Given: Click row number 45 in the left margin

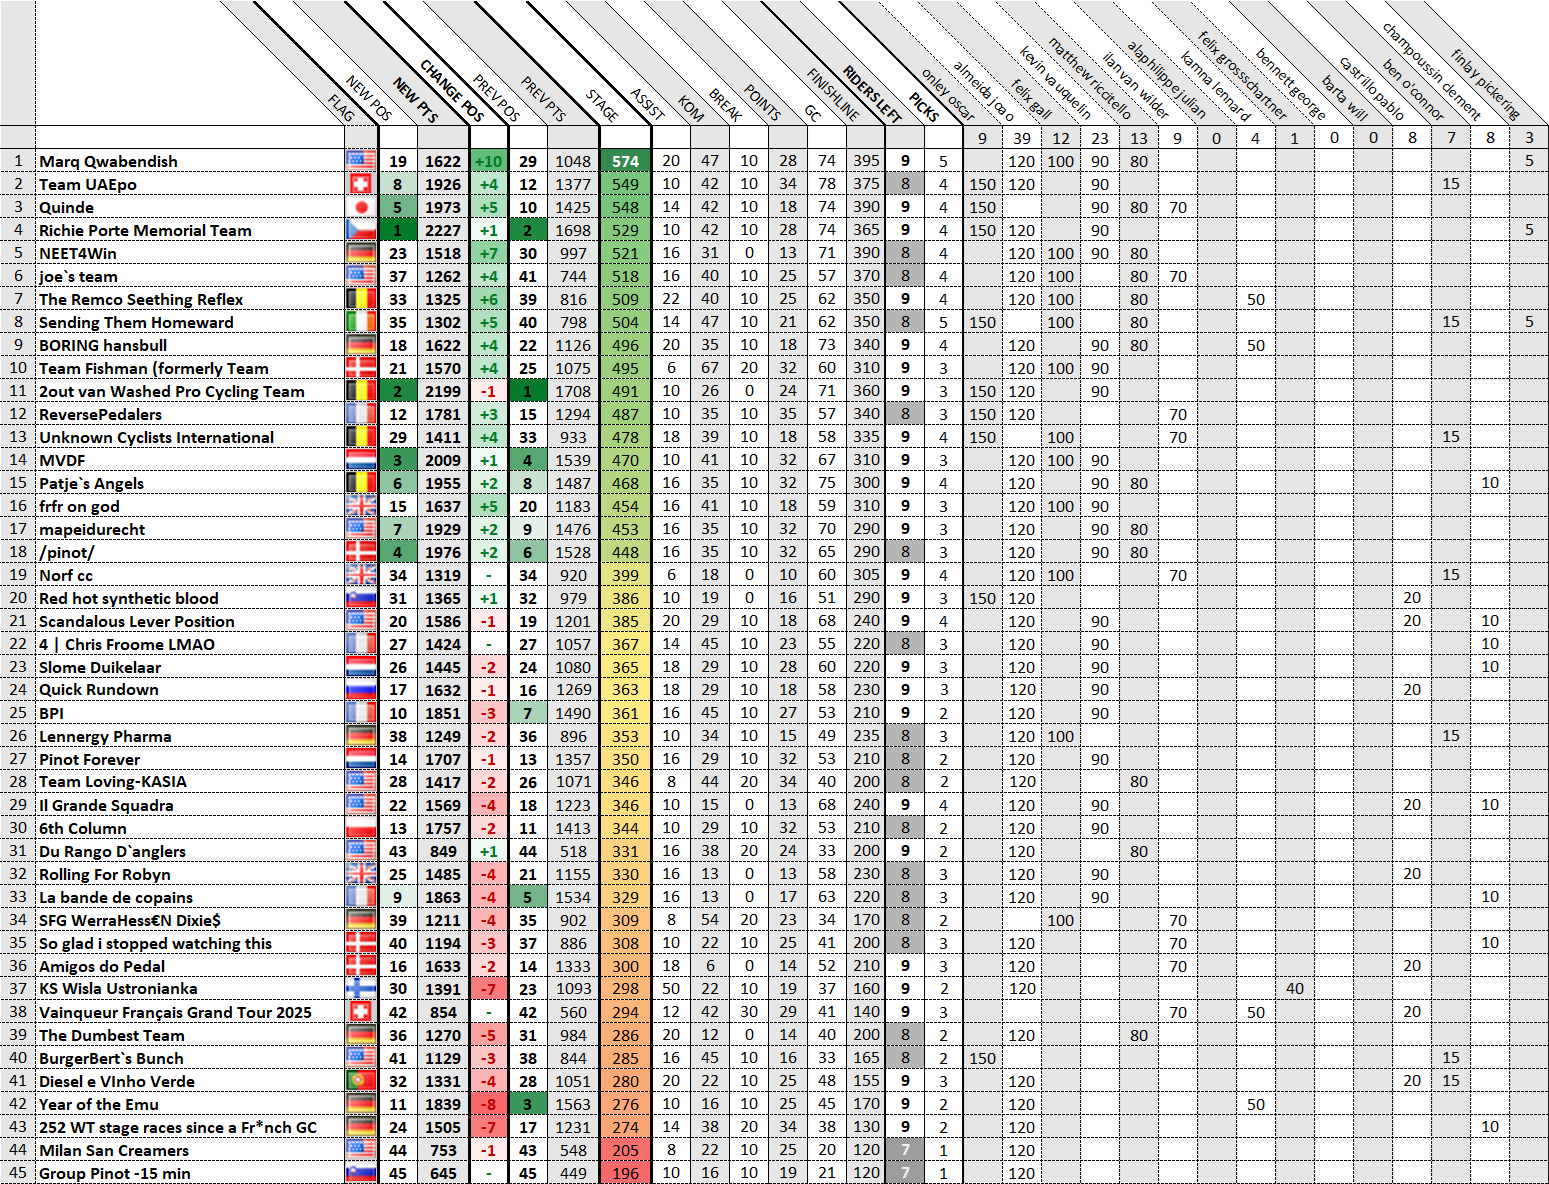Looking at the screenshot, I should [x=18, y=1173].
